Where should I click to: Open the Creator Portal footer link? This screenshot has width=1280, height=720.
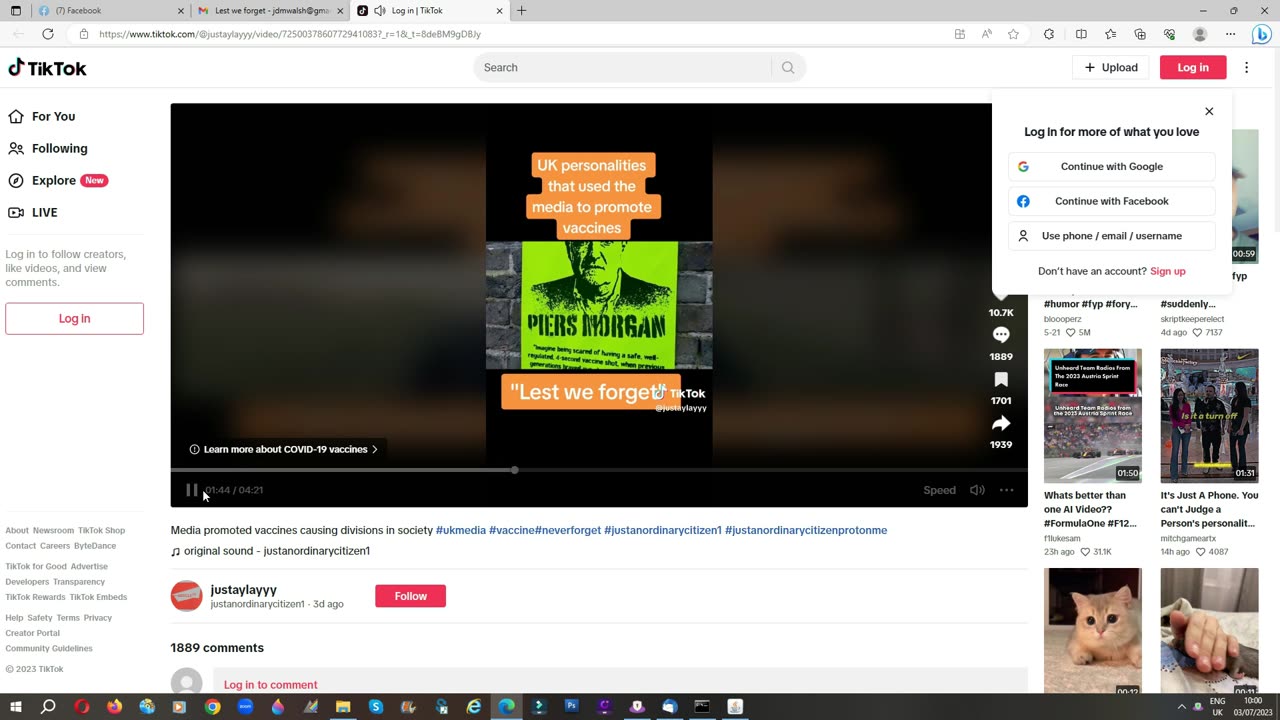[33, 633]
